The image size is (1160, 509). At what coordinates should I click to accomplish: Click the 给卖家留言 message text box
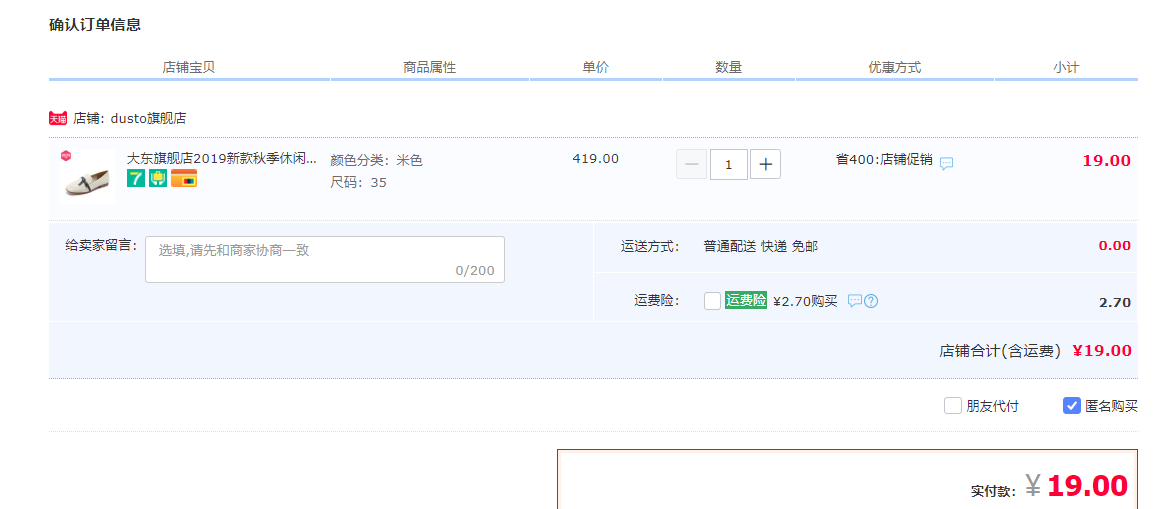(x=325, y=260)
